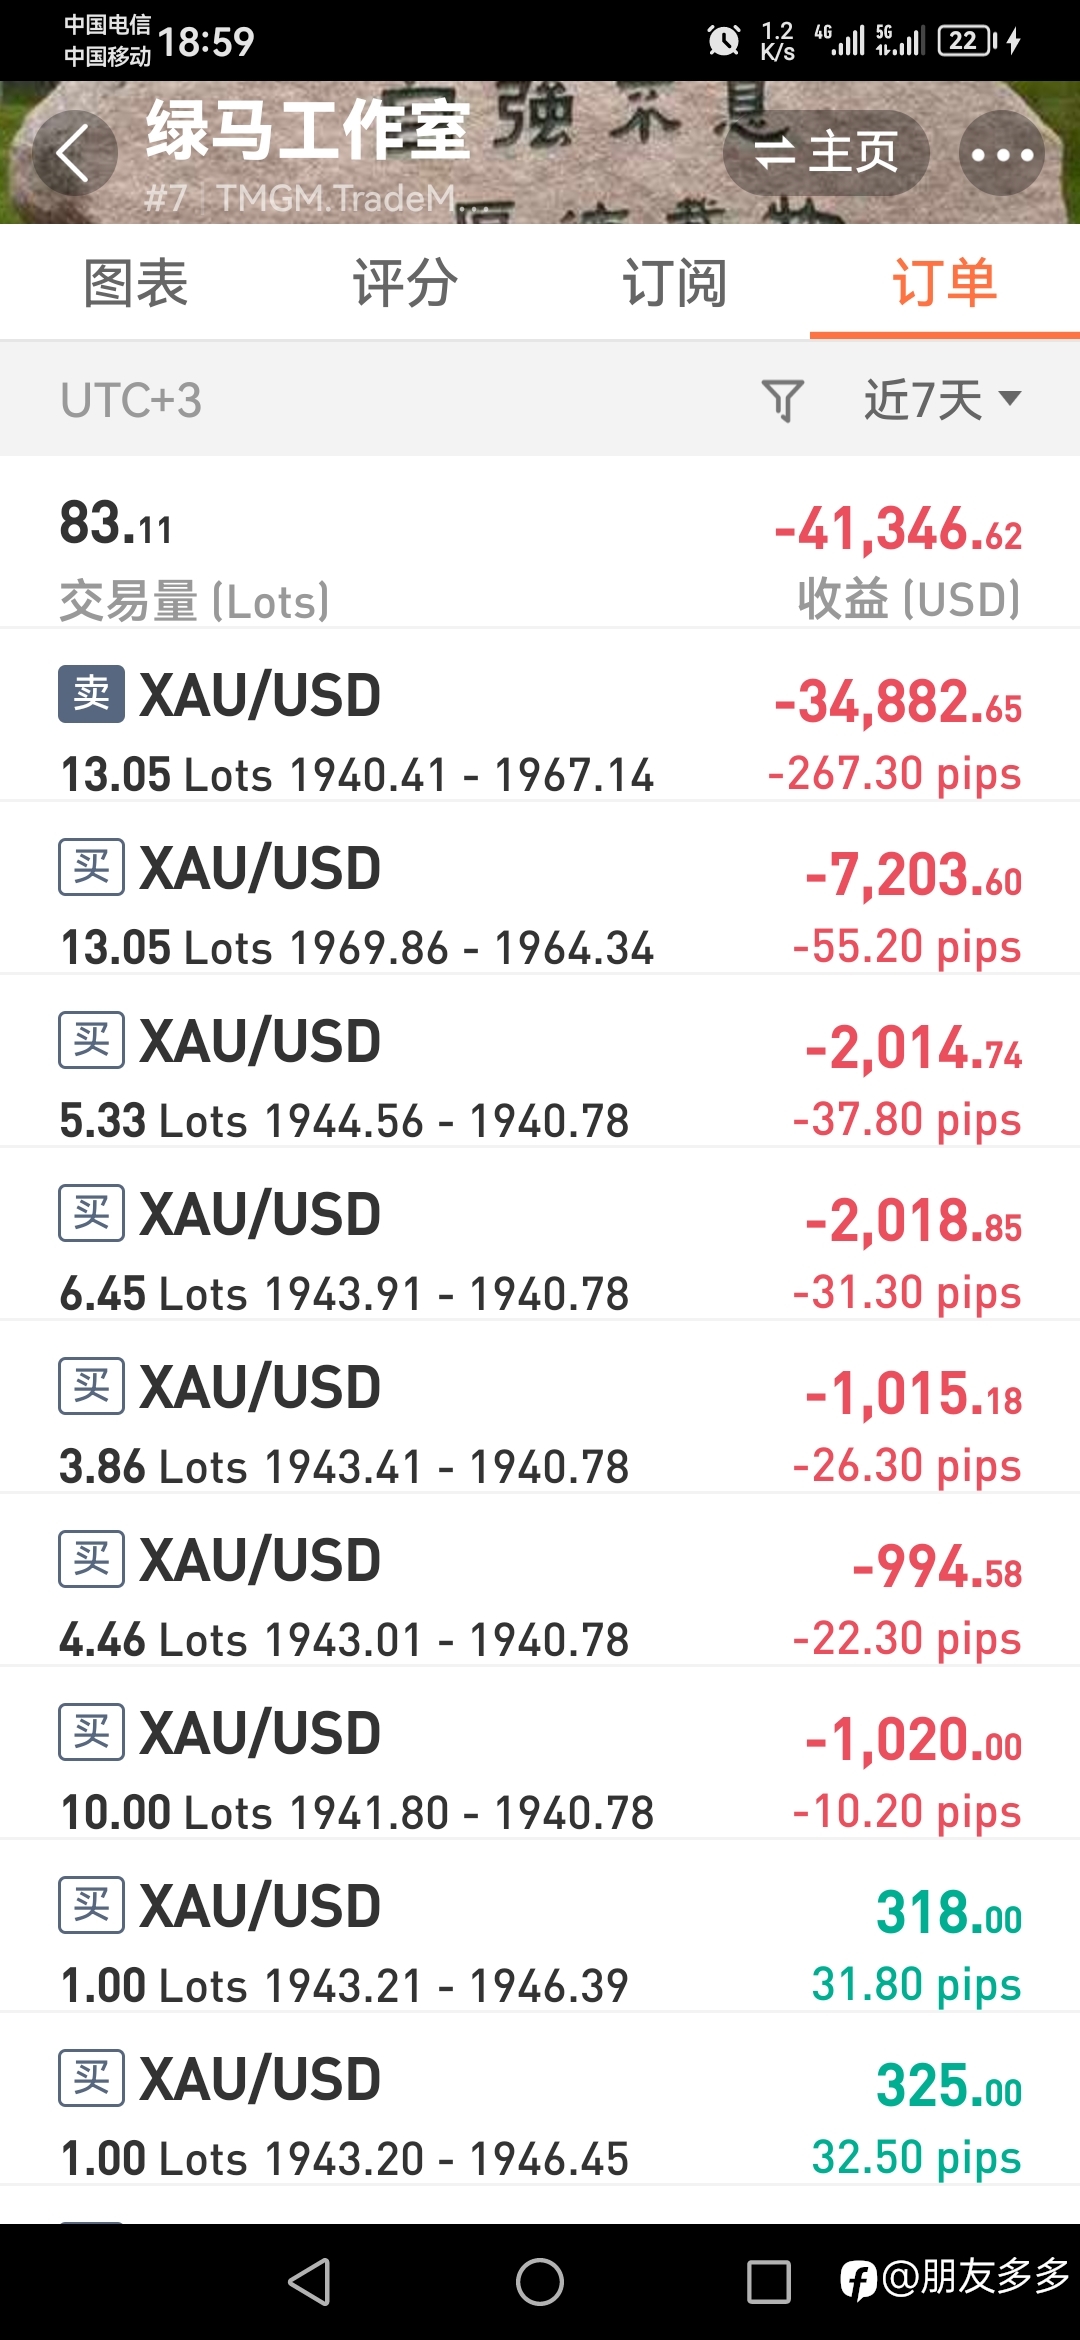Tap the back arrow icon
The image size is (1080, 2340).
(x=75, y=154)
